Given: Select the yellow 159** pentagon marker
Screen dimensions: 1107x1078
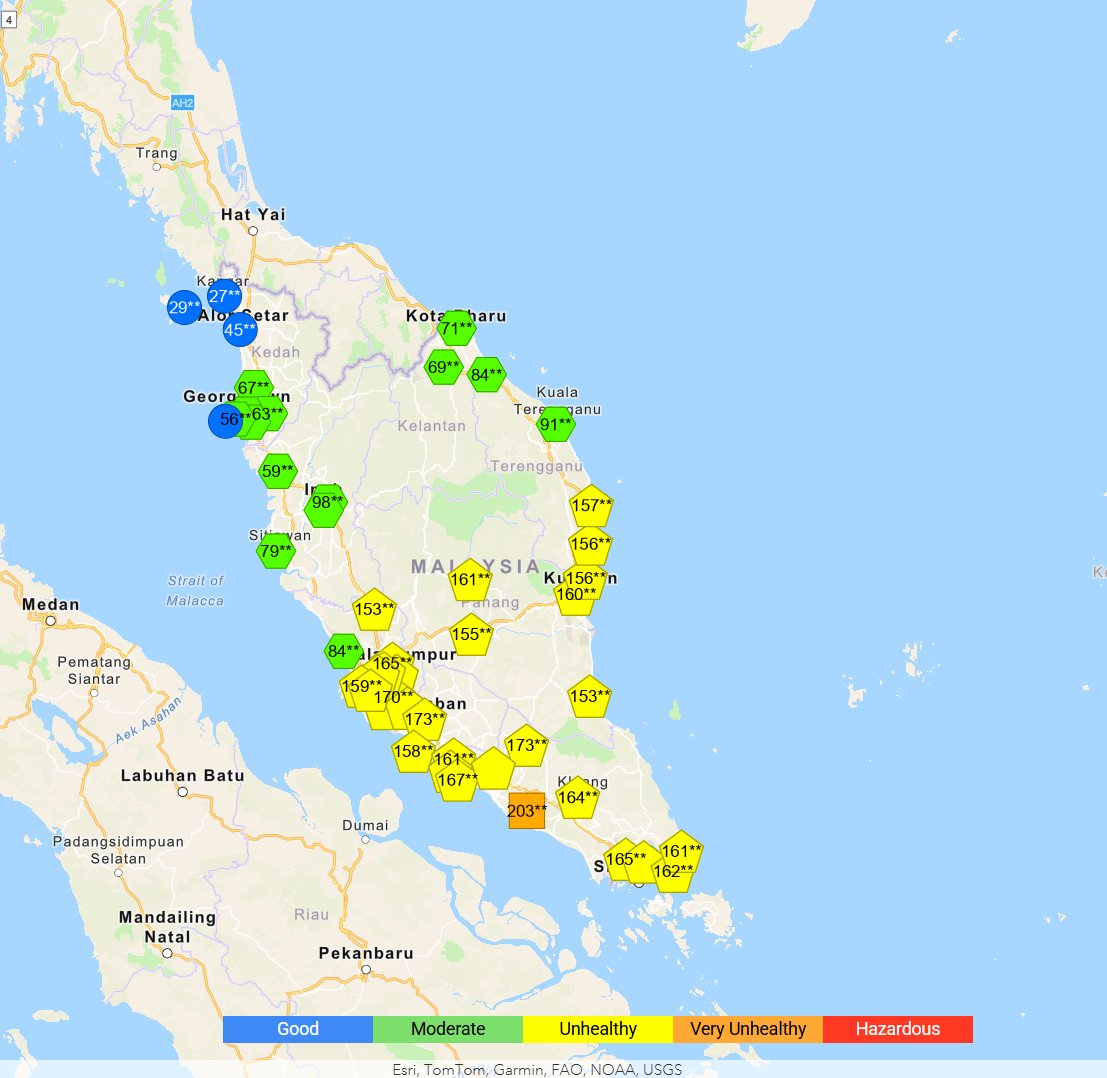Looking at the screenshot, I should [x=361, y=686].
